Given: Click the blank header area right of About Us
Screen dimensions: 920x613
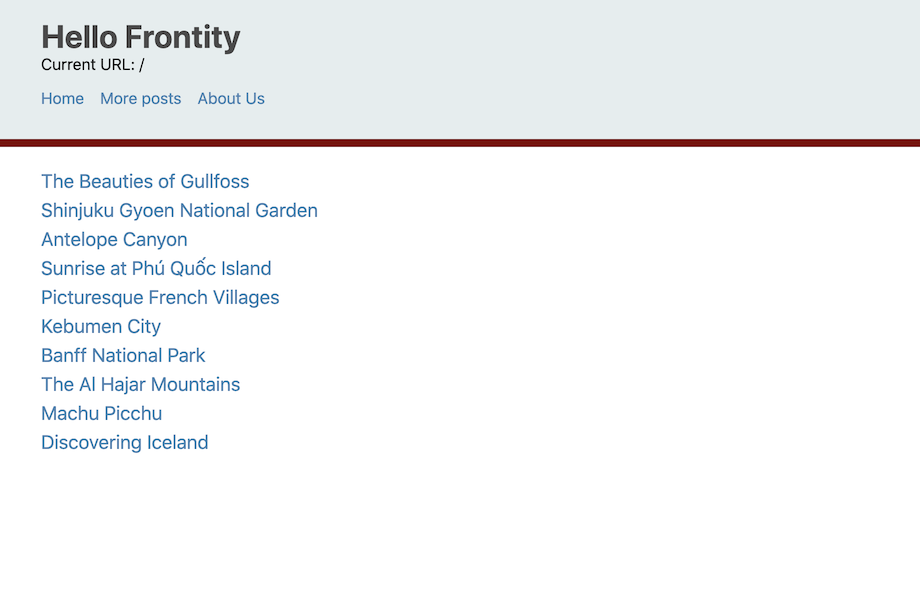Looking at the screenshot, I should tap(600, 98).
